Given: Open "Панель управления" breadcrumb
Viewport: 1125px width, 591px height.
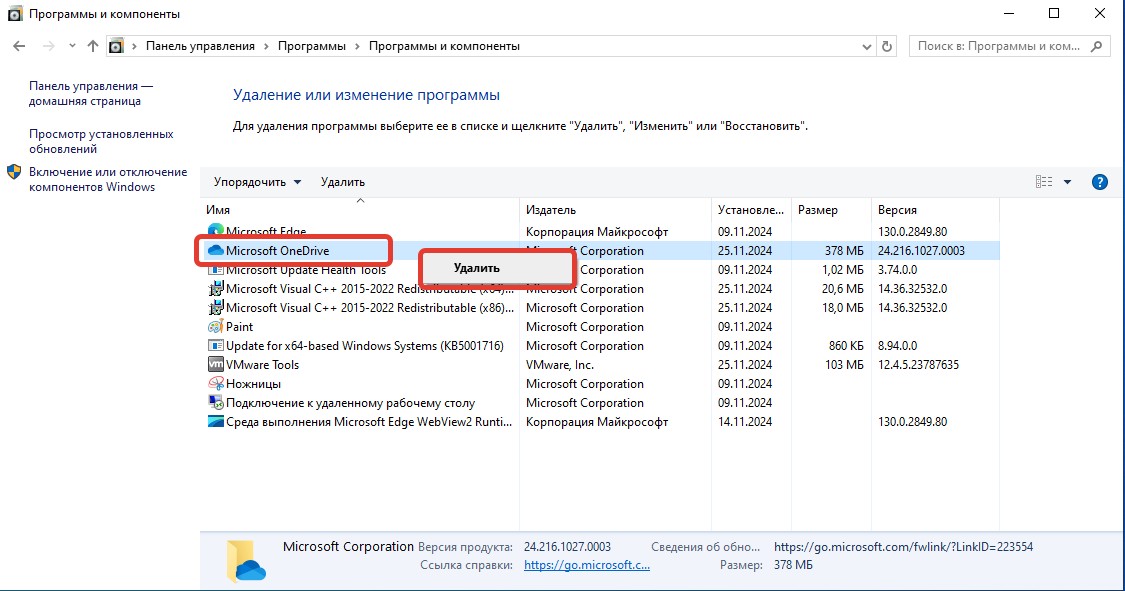Looking at the screenshot, I should click(x=200, y=46).
